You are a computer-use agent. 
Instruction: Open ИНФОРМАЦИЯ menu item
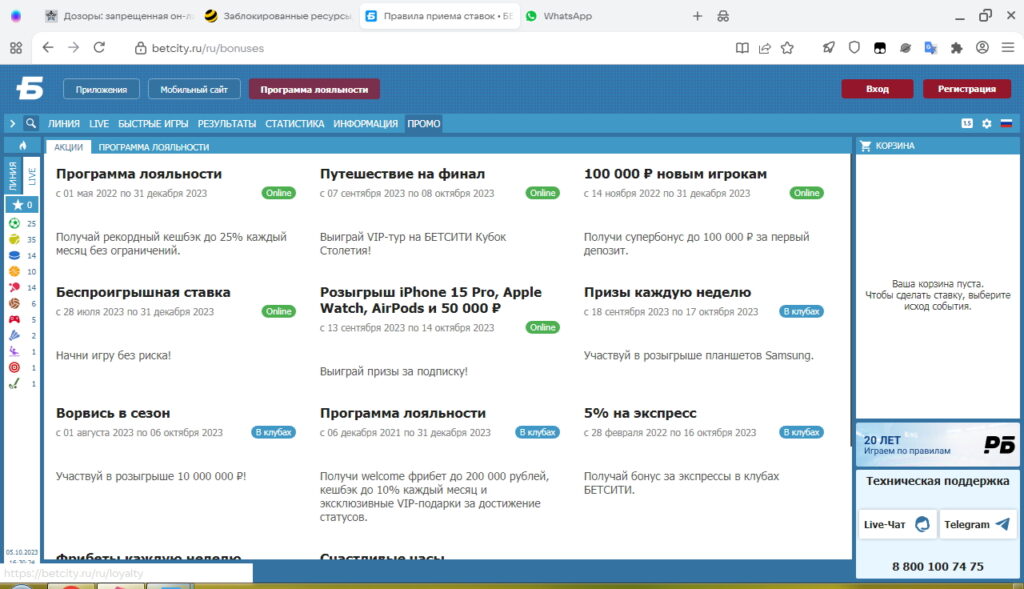[365, 123]
